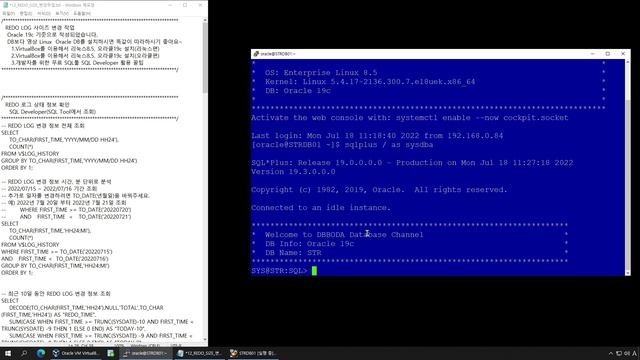Click 'GROUP BY TO_CHAR(FIRST_TIME,'HH24:MI')' line
Viewport: 640px width, 360px height.
(55, 266)
